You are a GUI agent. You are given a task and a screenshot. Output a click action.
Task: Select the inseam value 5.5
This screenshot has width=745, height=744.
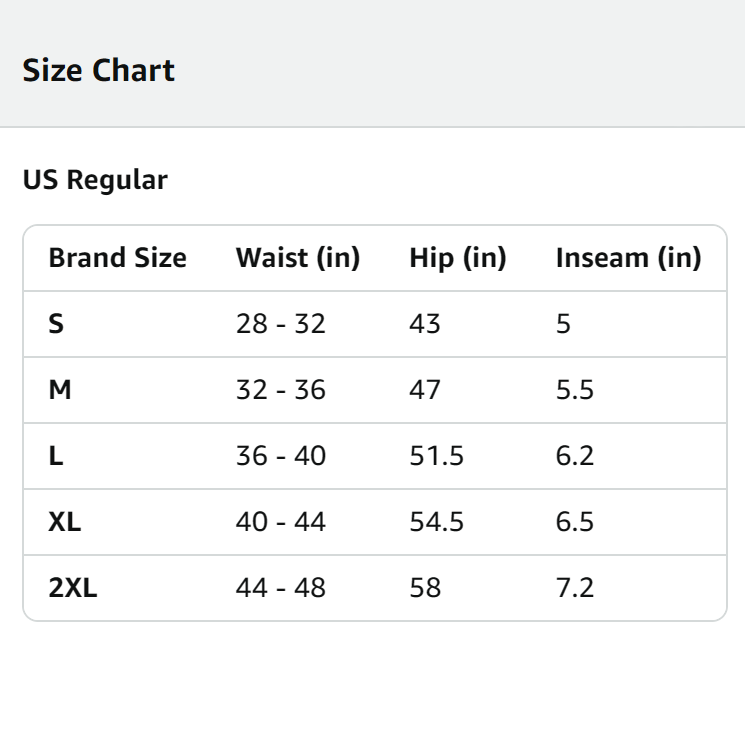(574, 390)
